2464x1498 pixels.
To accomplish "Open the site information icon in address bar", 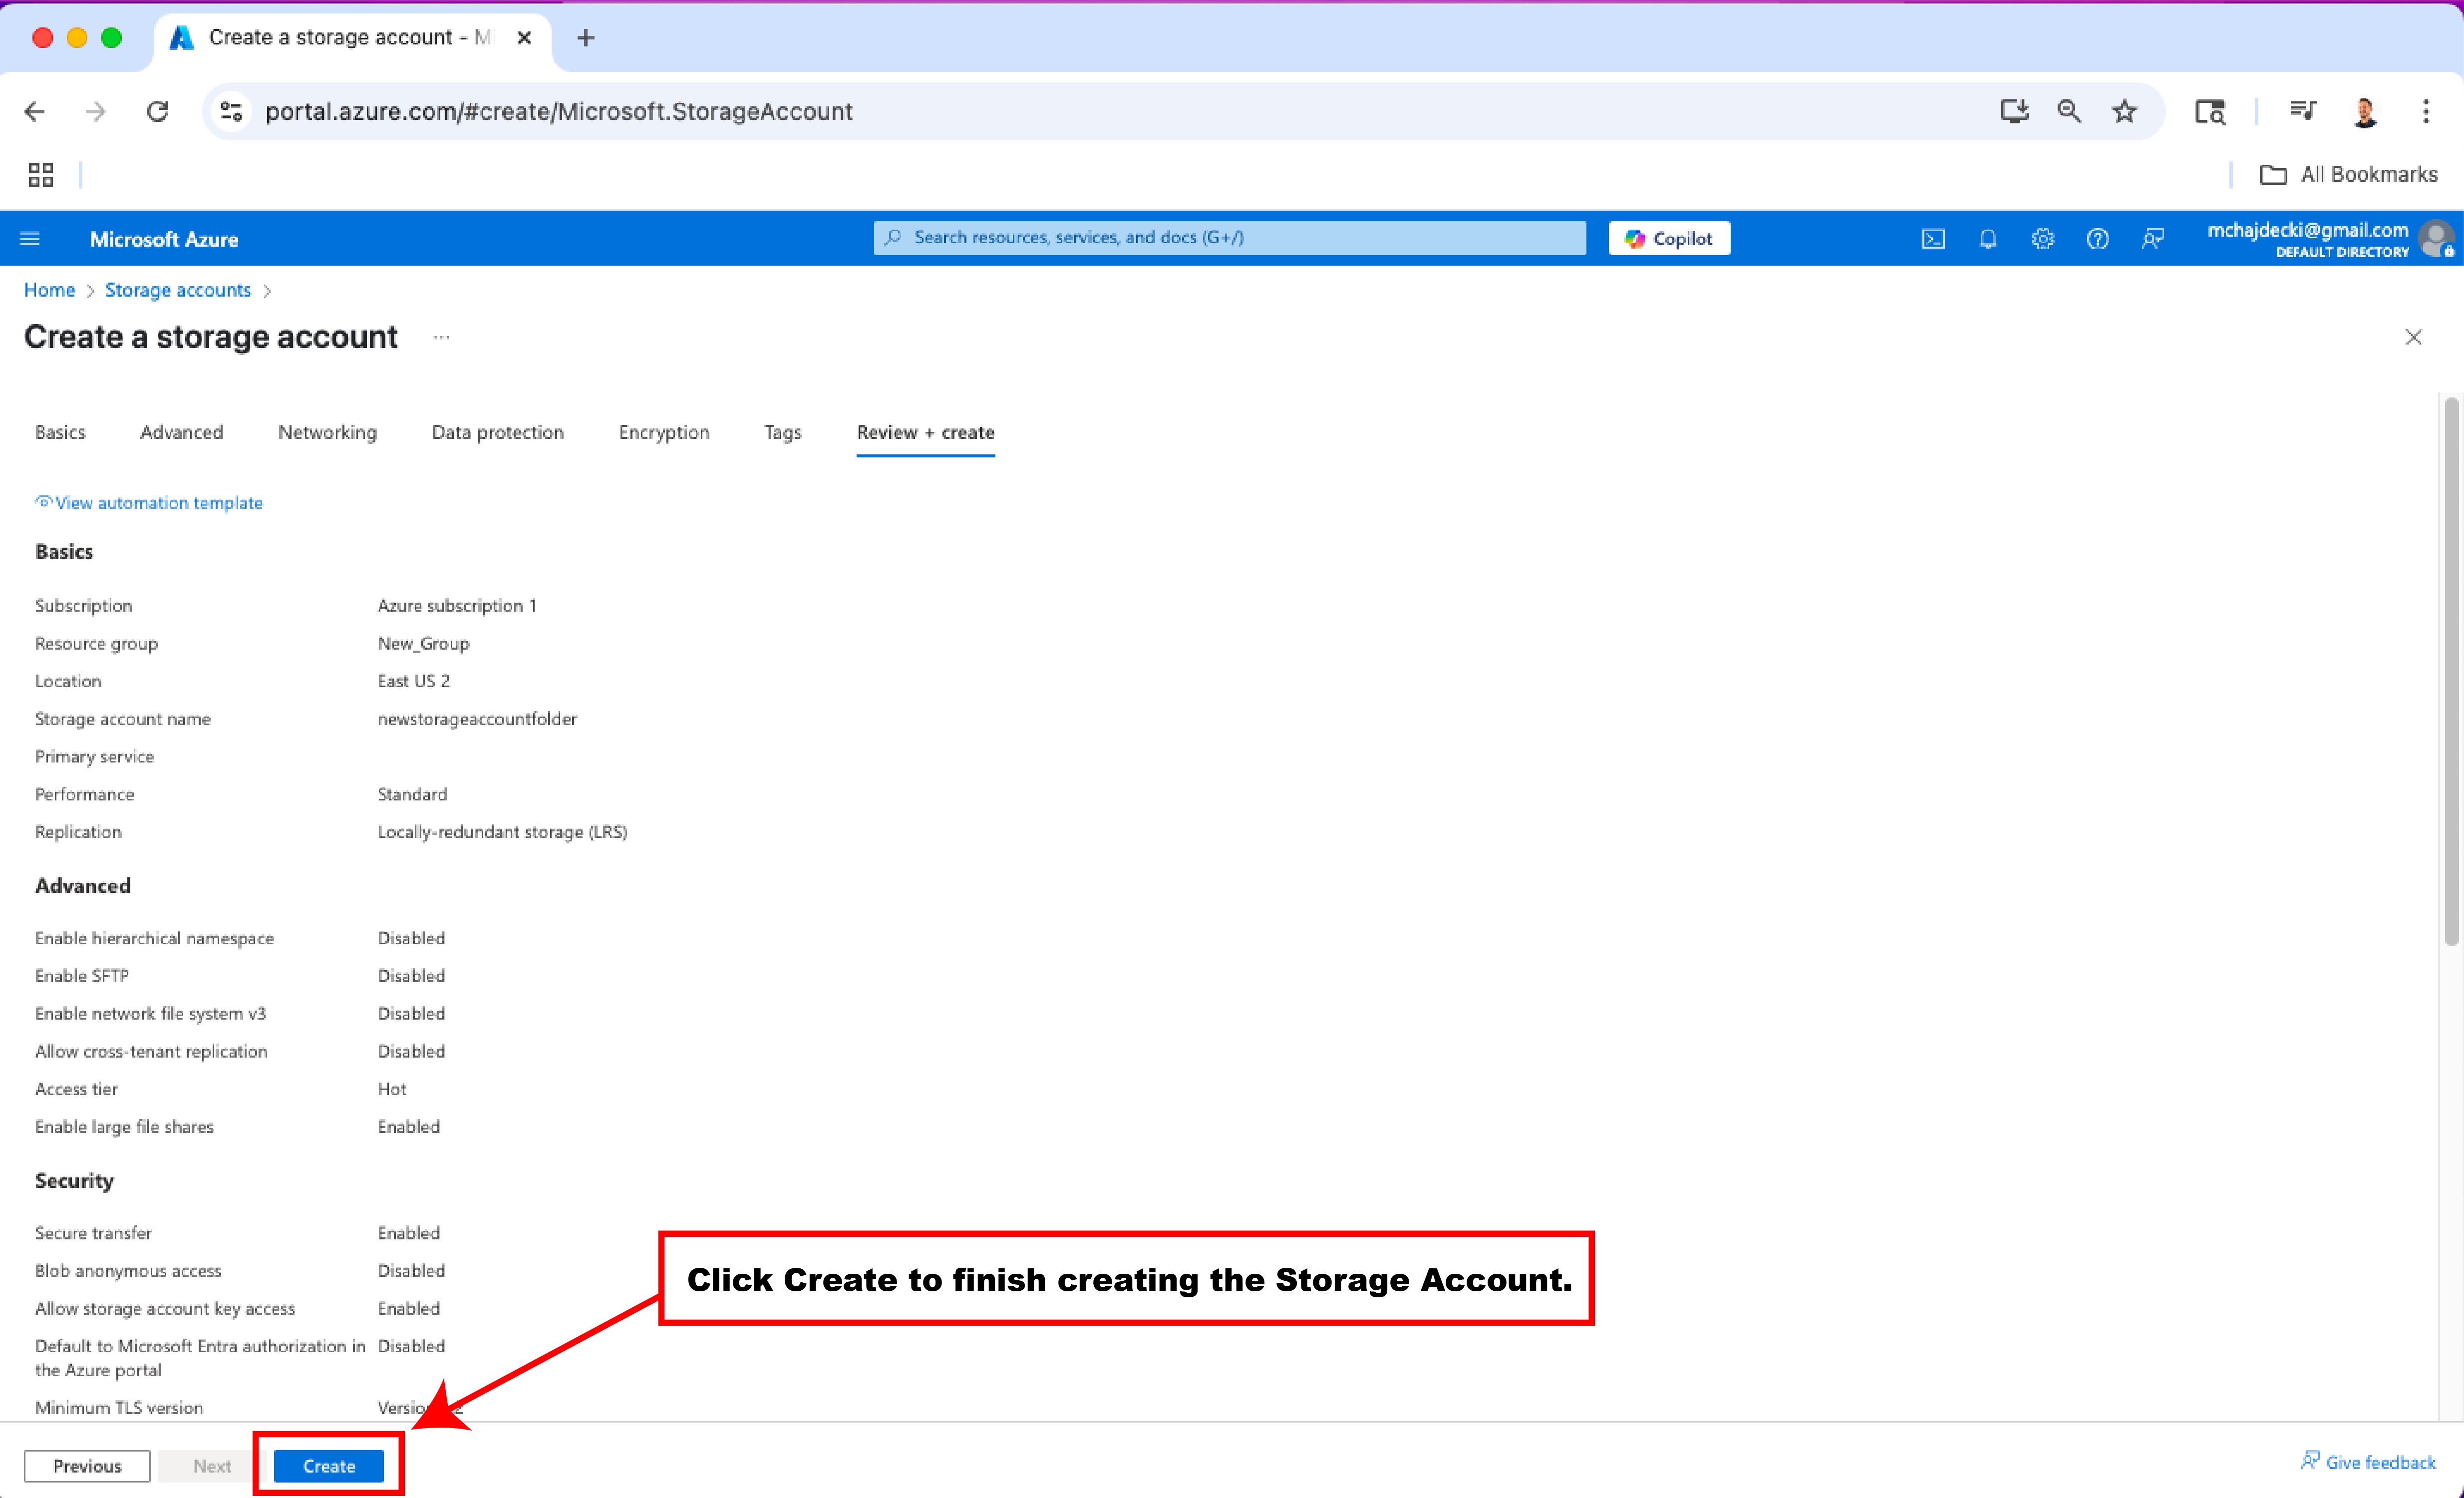I will 232,111.
